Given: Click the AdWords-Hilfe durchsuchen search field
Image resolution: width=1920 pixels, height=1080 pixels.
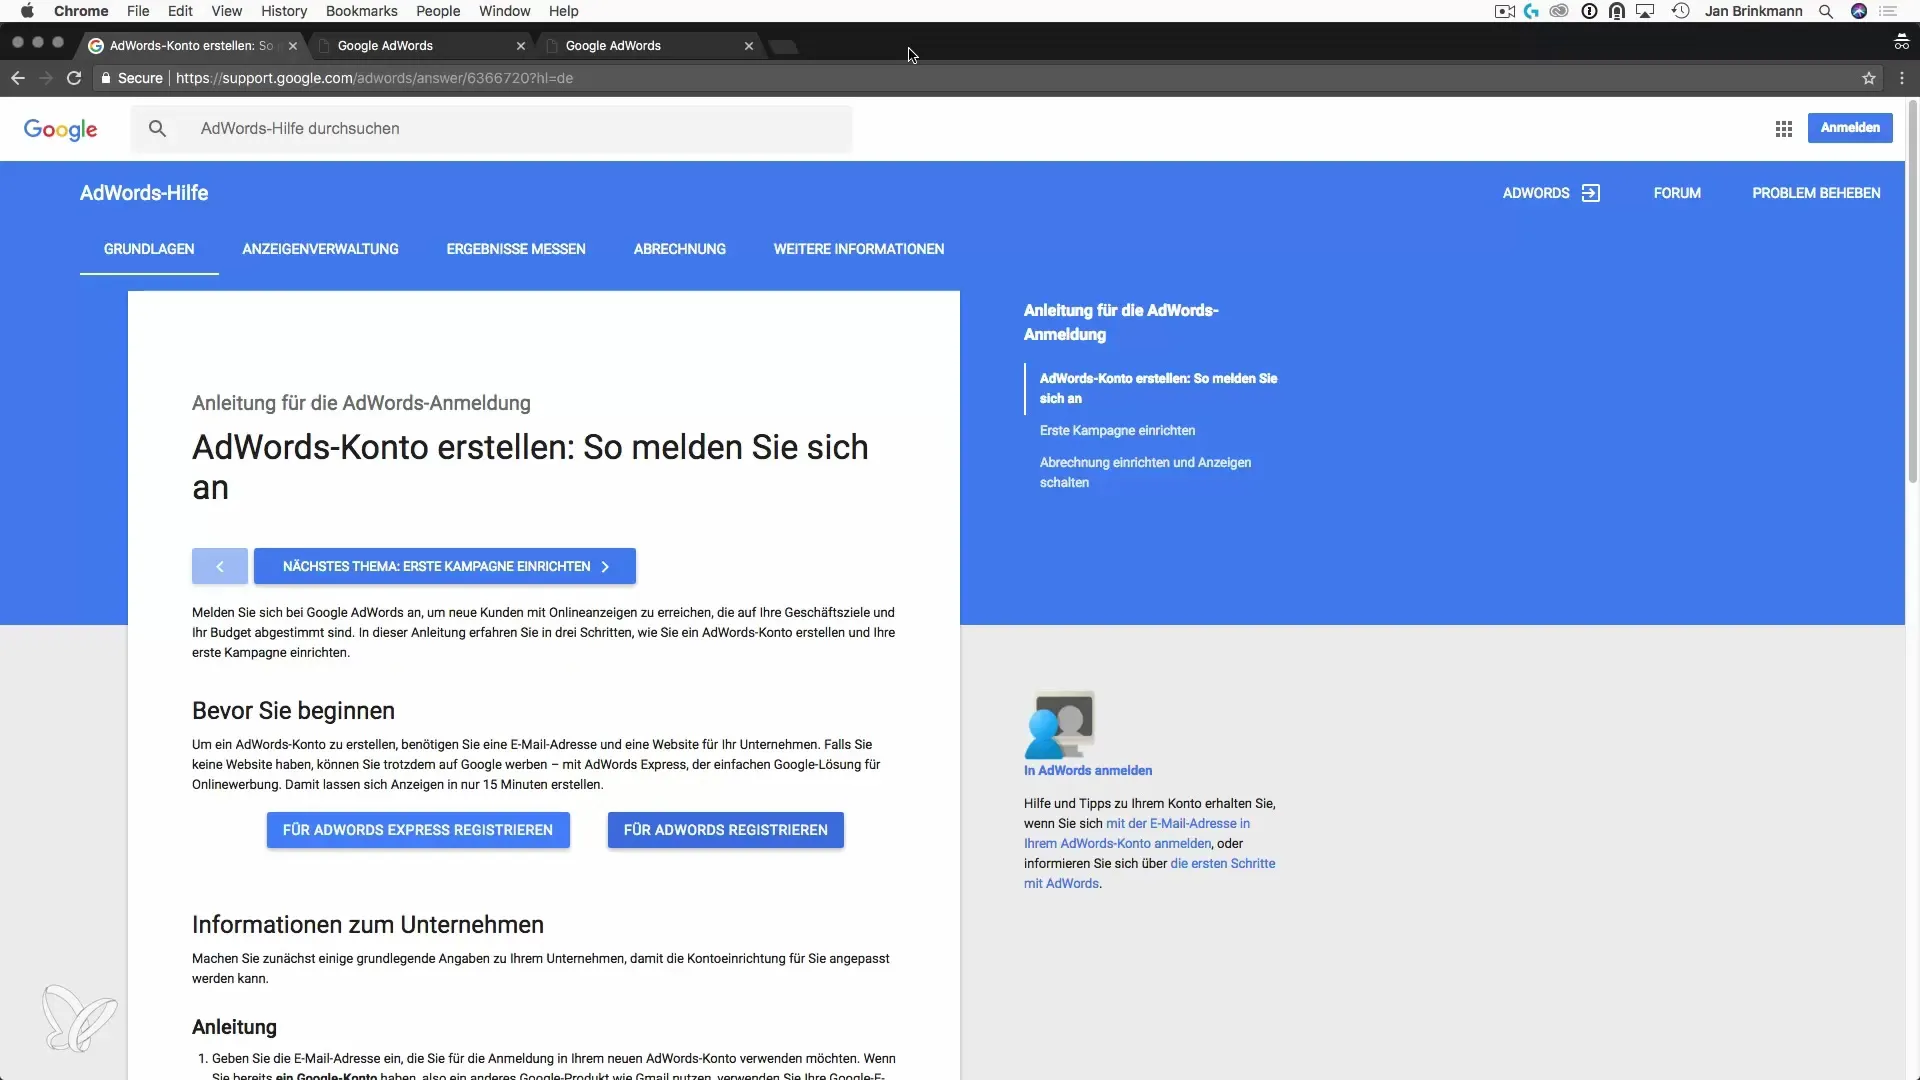Looking at the screenshot, I should point(490,129).
